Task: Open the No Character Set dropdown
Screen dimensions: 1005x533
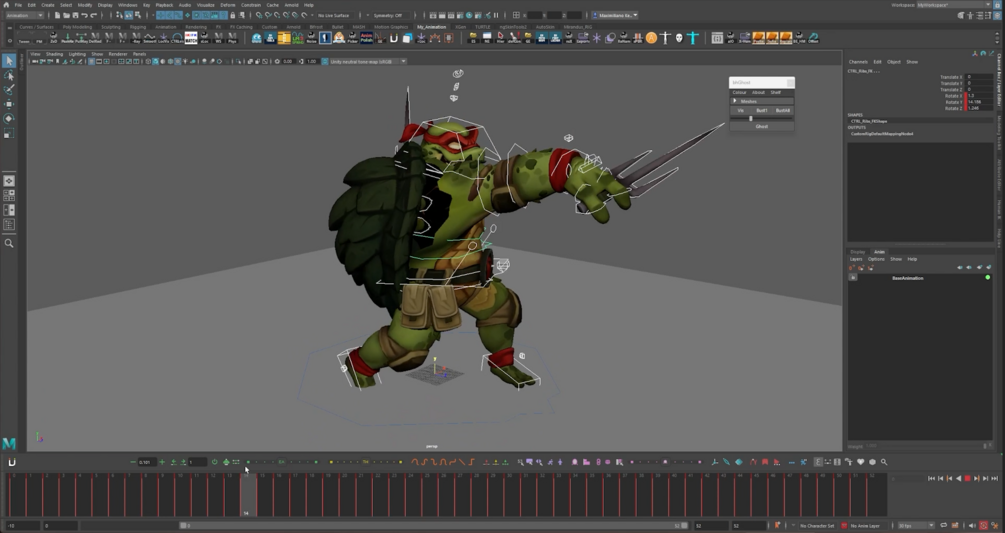Action: 817,525
